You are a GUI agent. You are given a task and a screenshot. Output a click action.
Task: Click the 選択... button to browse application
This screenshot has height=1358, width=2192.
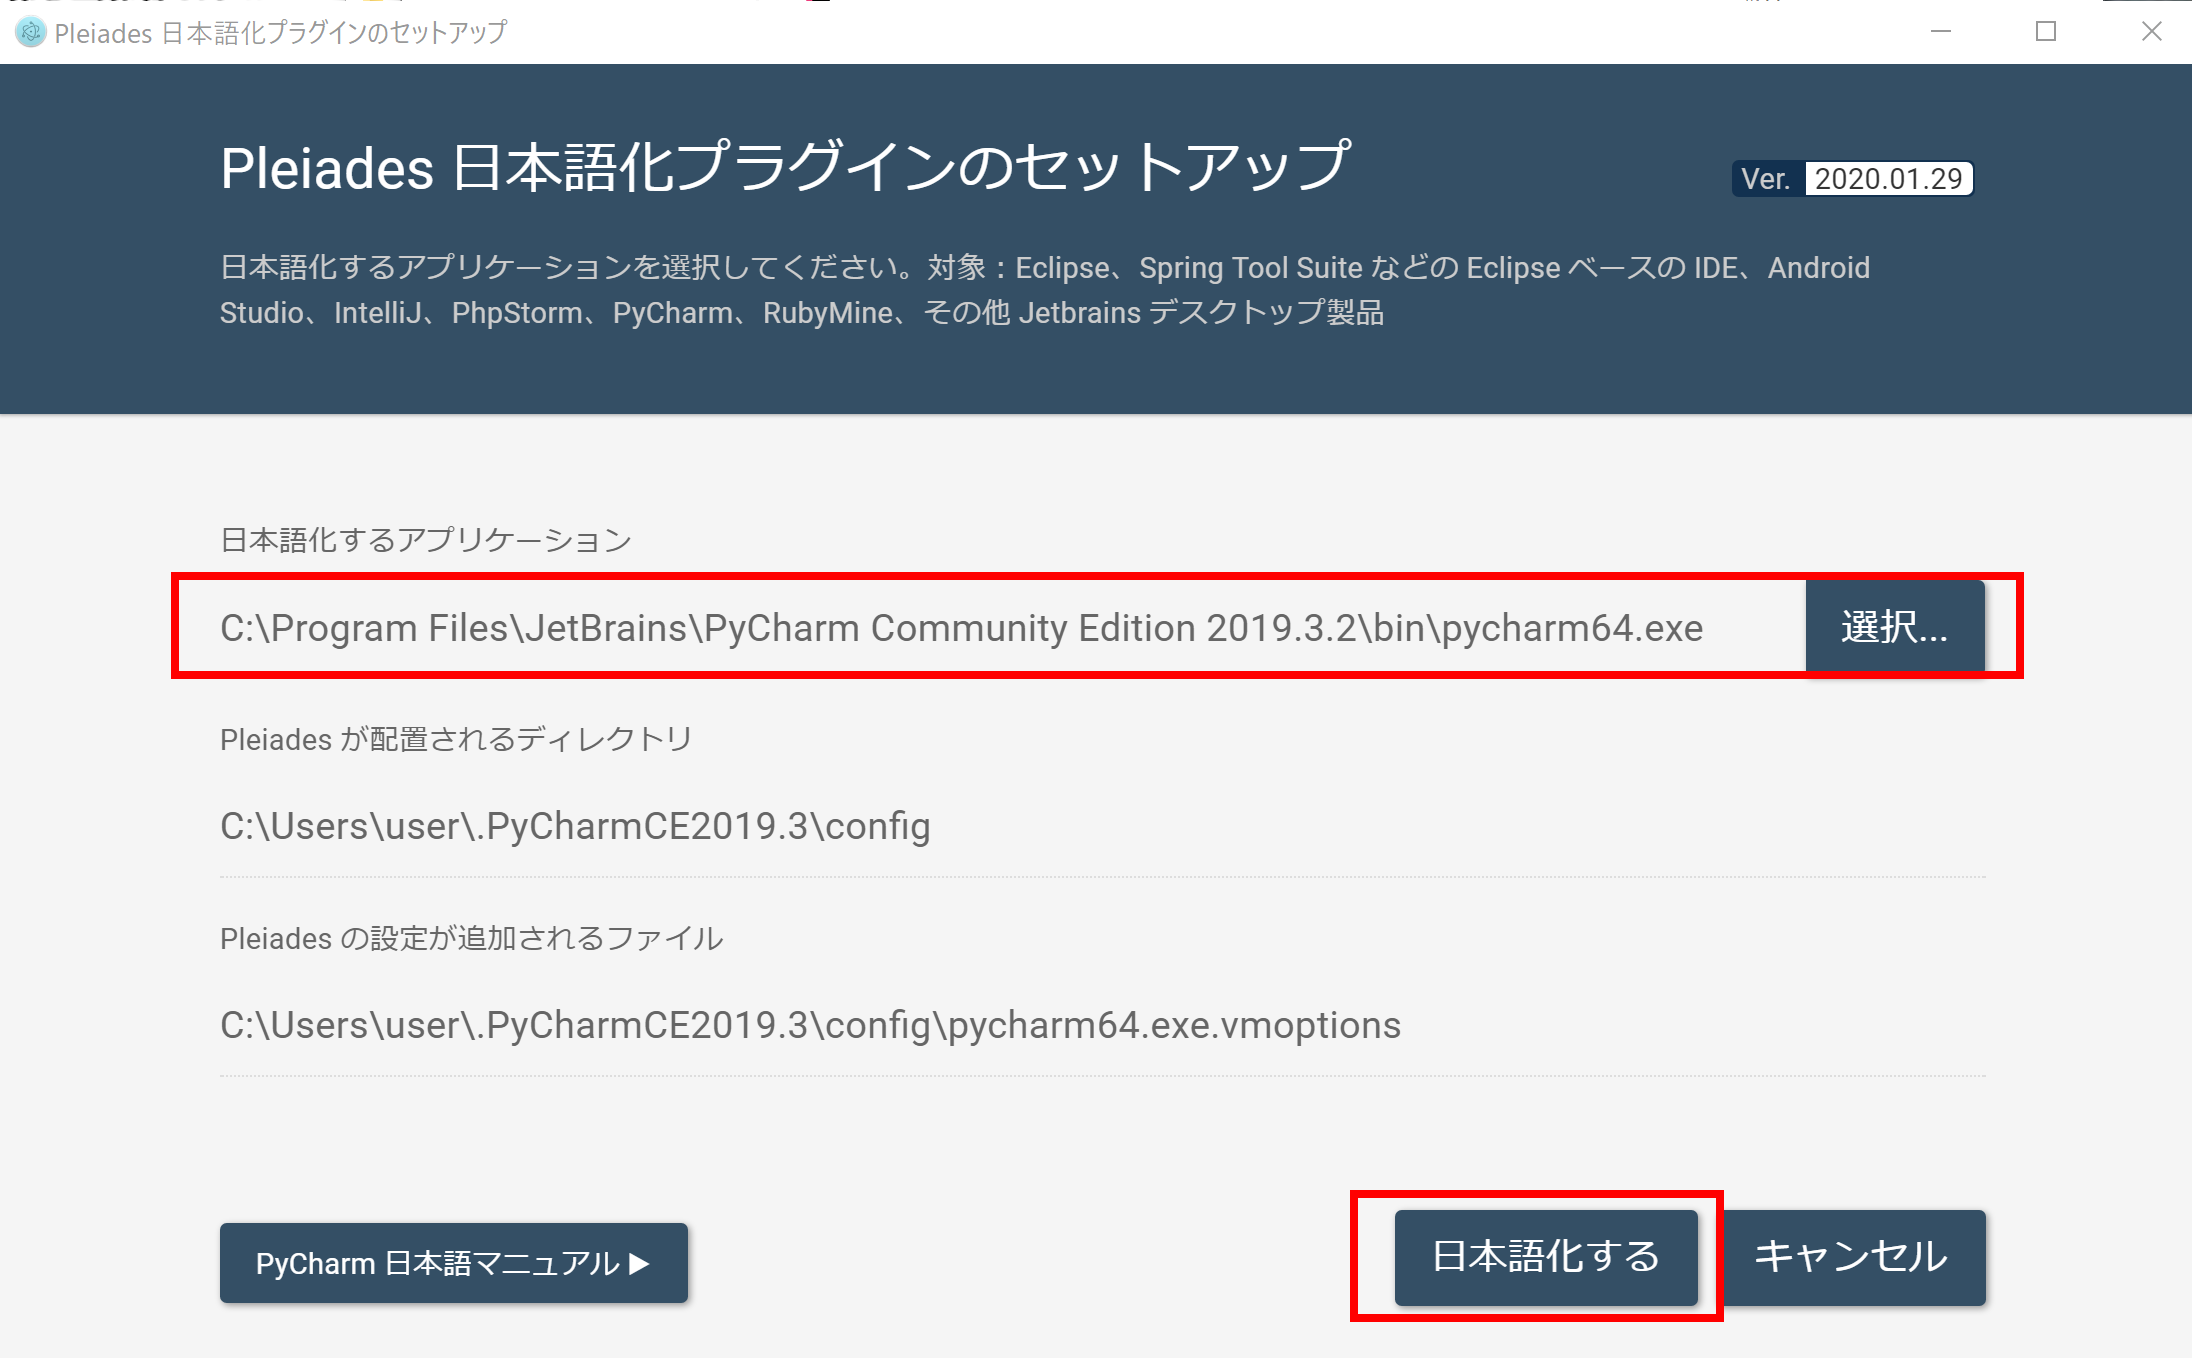(1895, 627)
